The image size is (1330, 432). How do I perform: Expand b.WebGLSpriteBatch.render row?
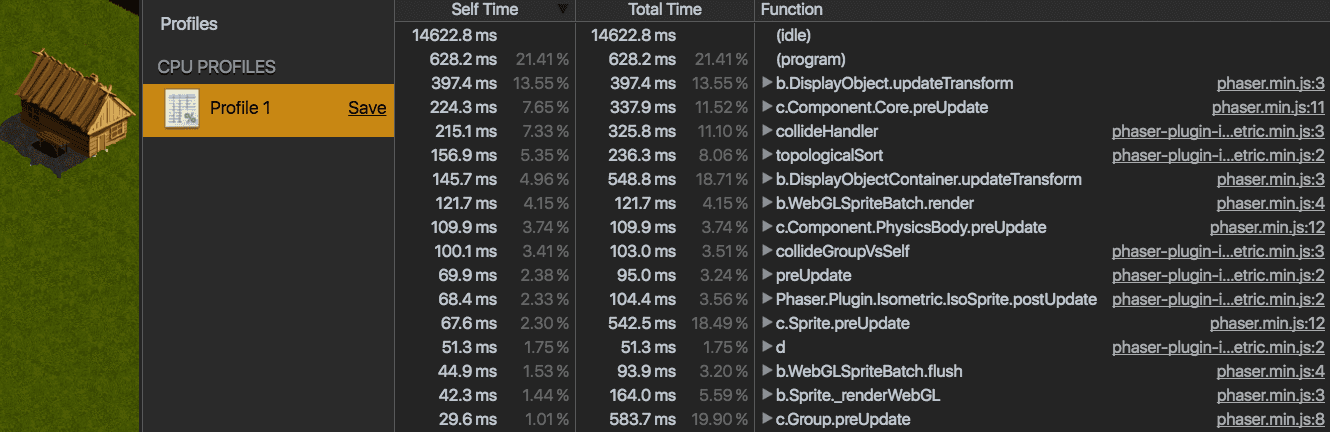(x=767, y=203)
